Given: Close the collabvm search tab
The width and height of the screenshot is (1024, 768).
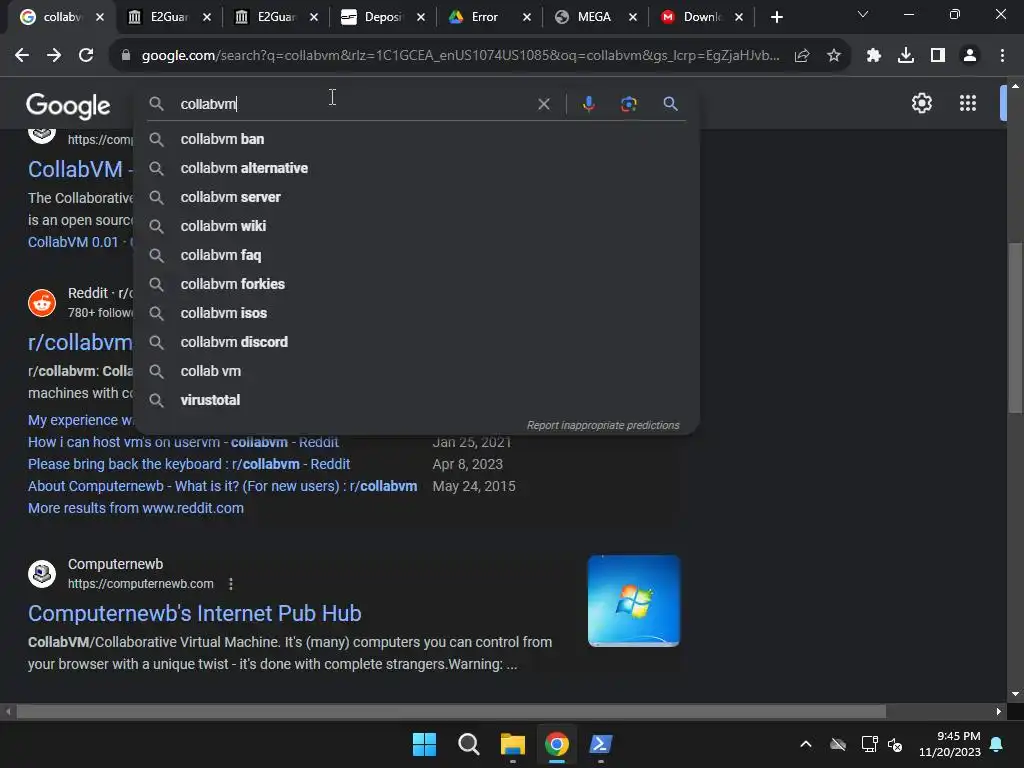Looking at the screenshot, I should tap(100, 18).
